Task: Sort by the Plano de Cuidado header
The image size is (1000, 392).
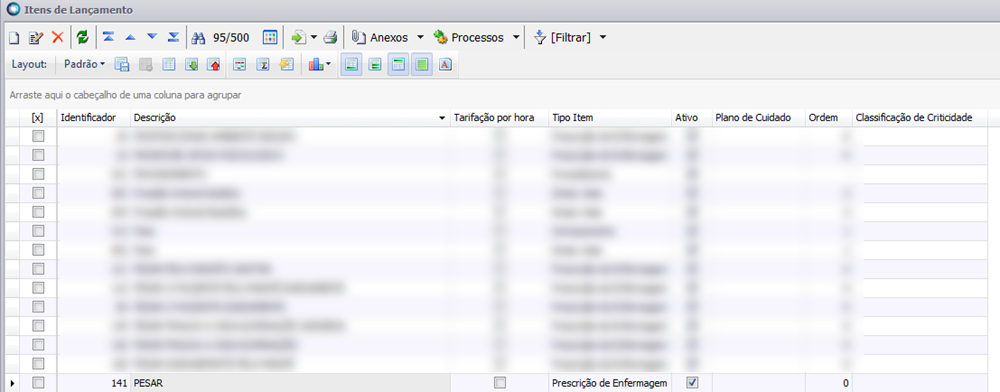Action: point(758,118)
